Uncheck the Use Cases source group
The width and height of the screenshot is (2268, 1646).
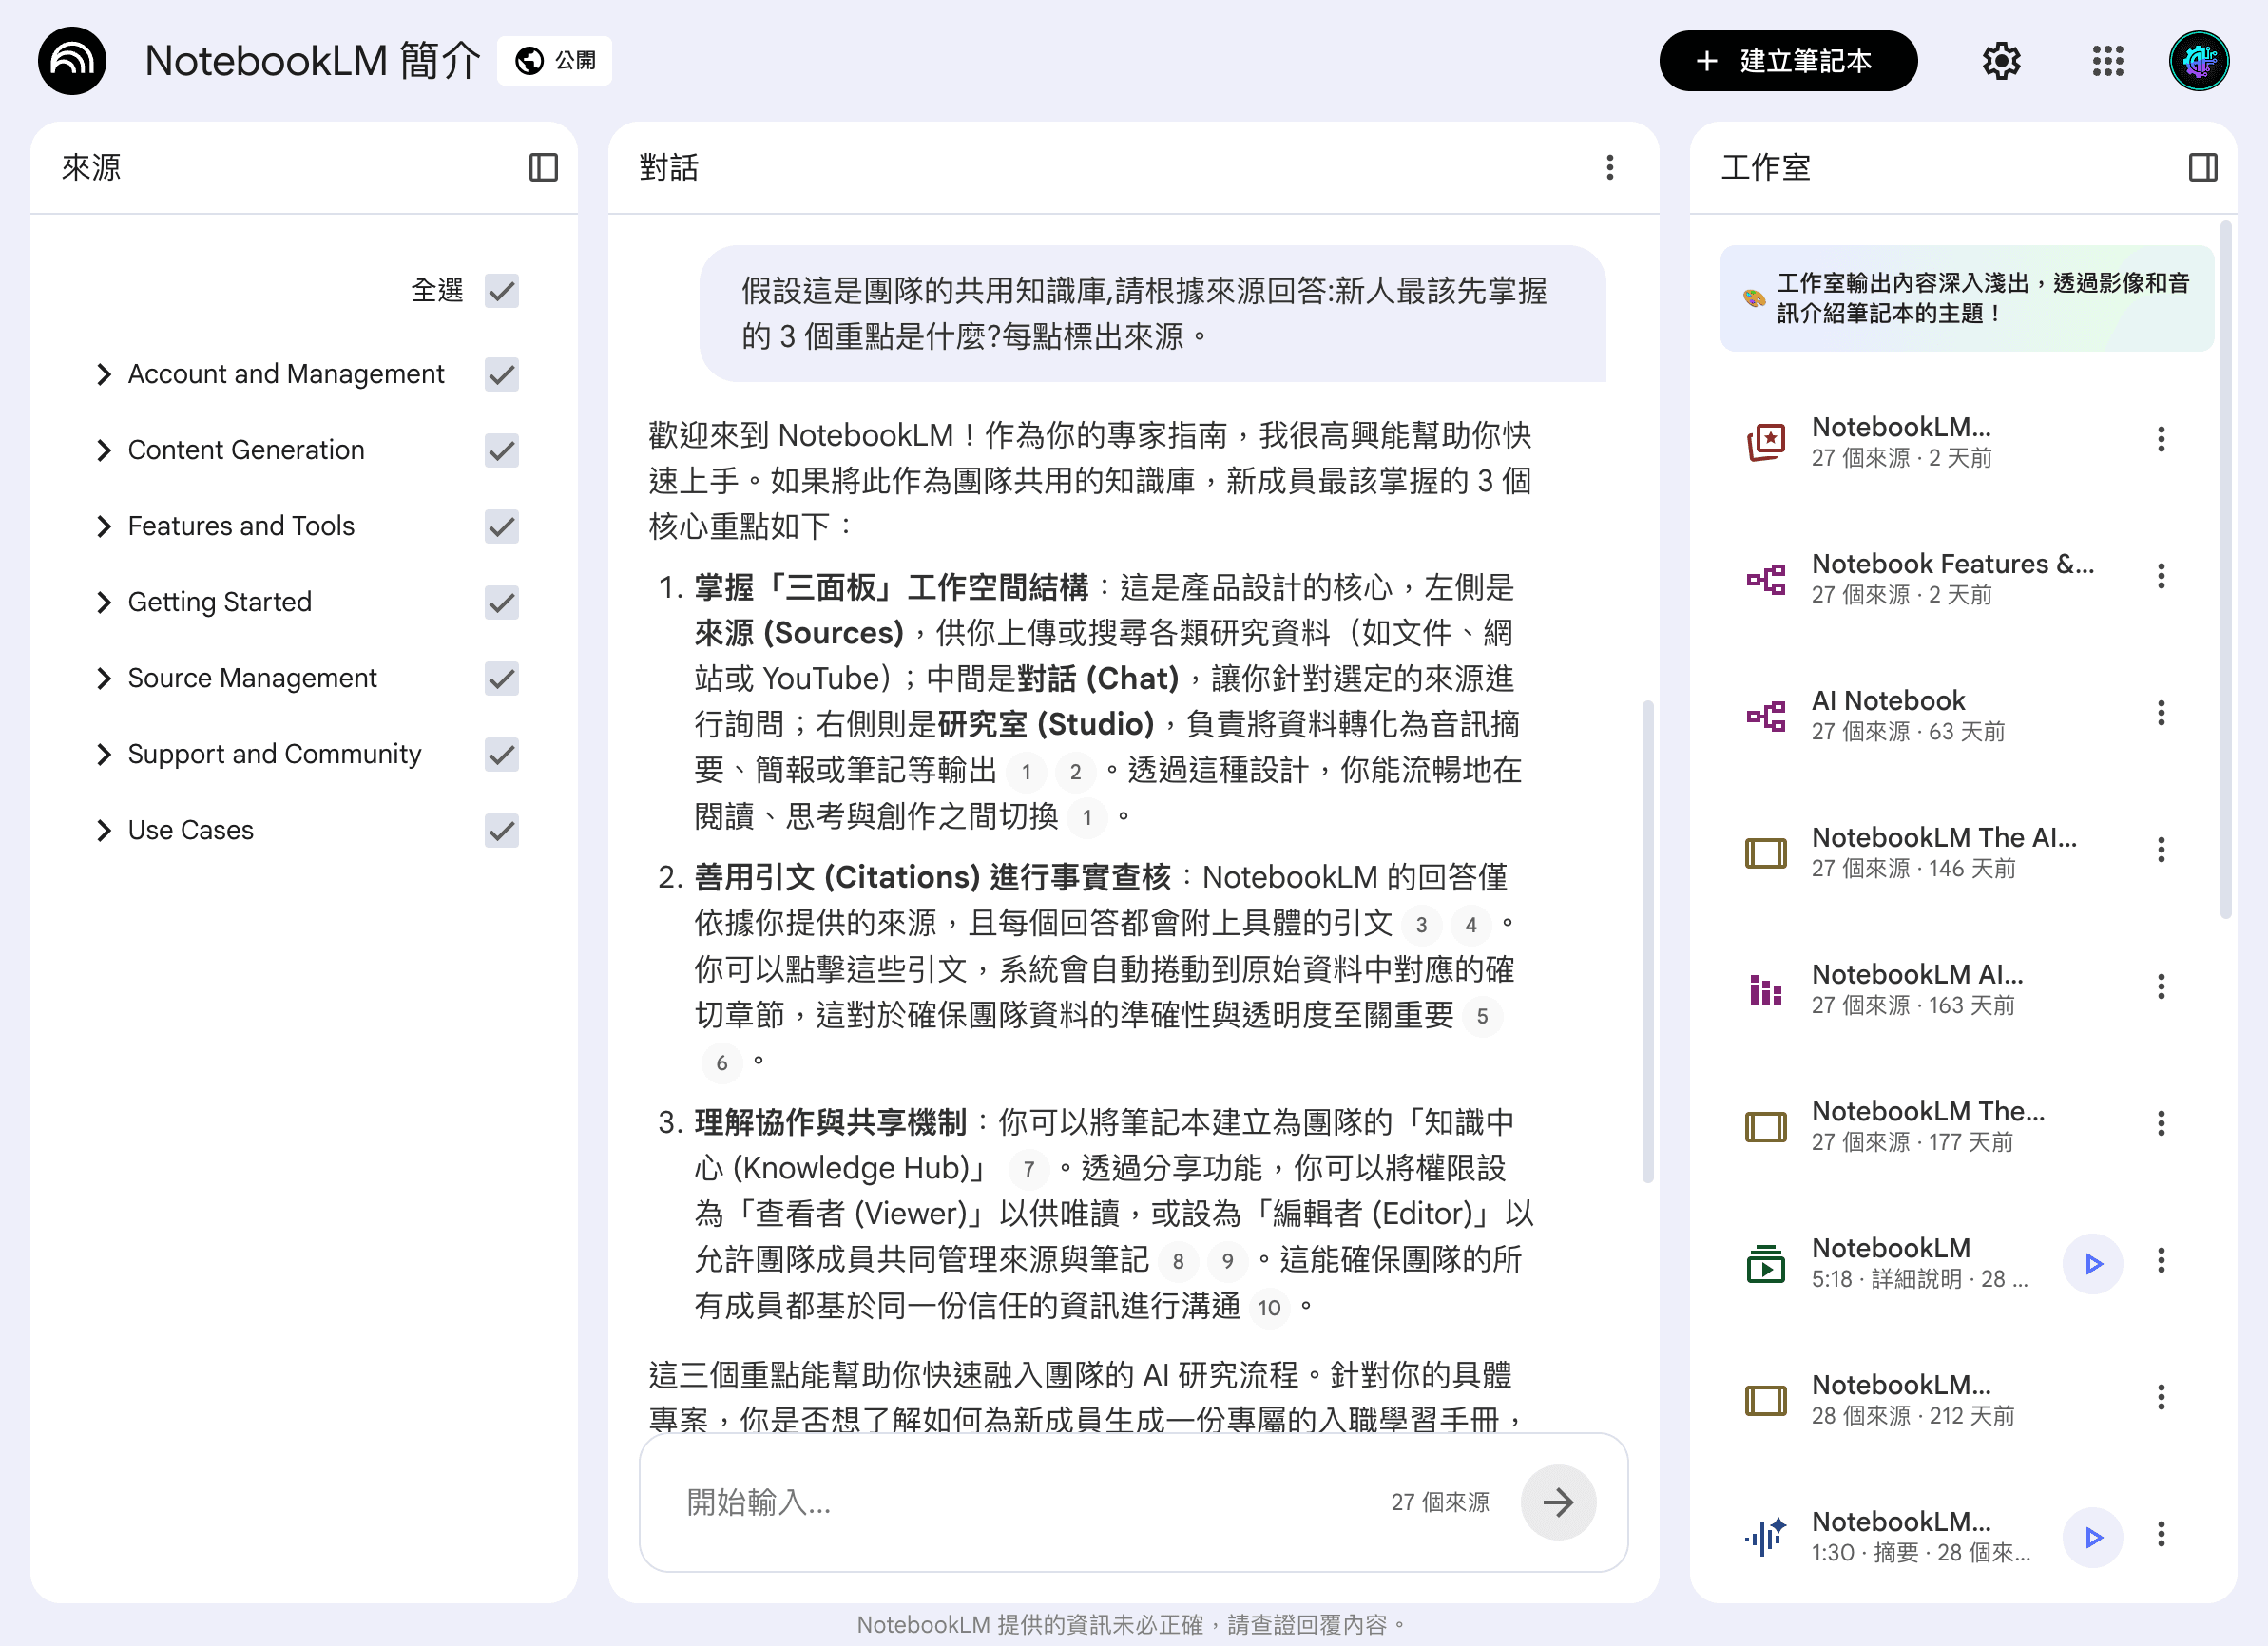502,831
